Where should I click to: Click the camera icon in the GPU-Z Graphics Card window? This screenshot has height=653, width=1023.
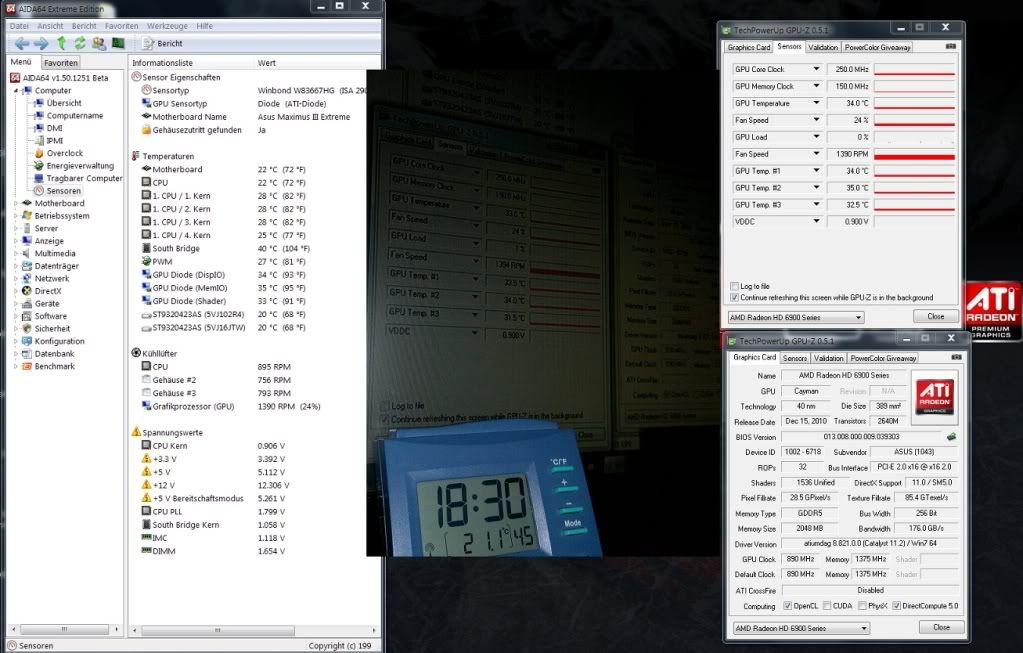[956, 357]
